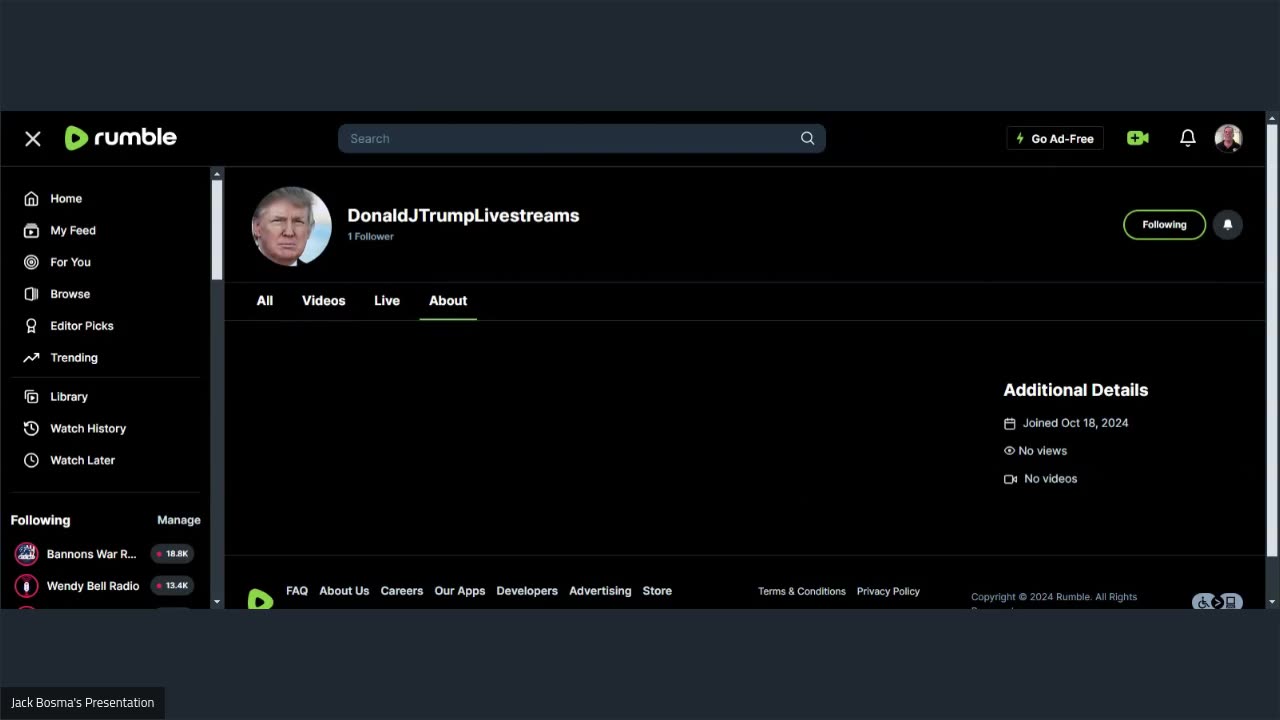Open Bannons War Room channel
The height and width of the screenshot is (720, 1280).
[x=92, y=554]
